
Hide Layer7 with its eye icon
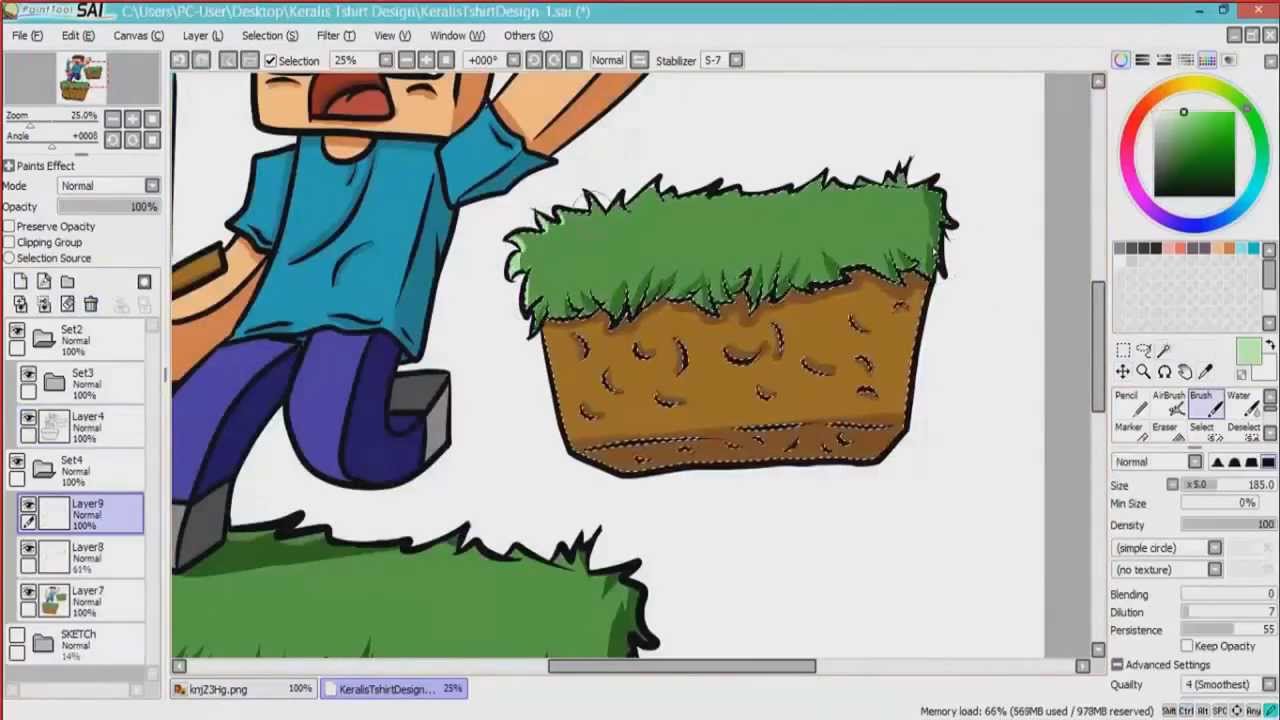28,593
